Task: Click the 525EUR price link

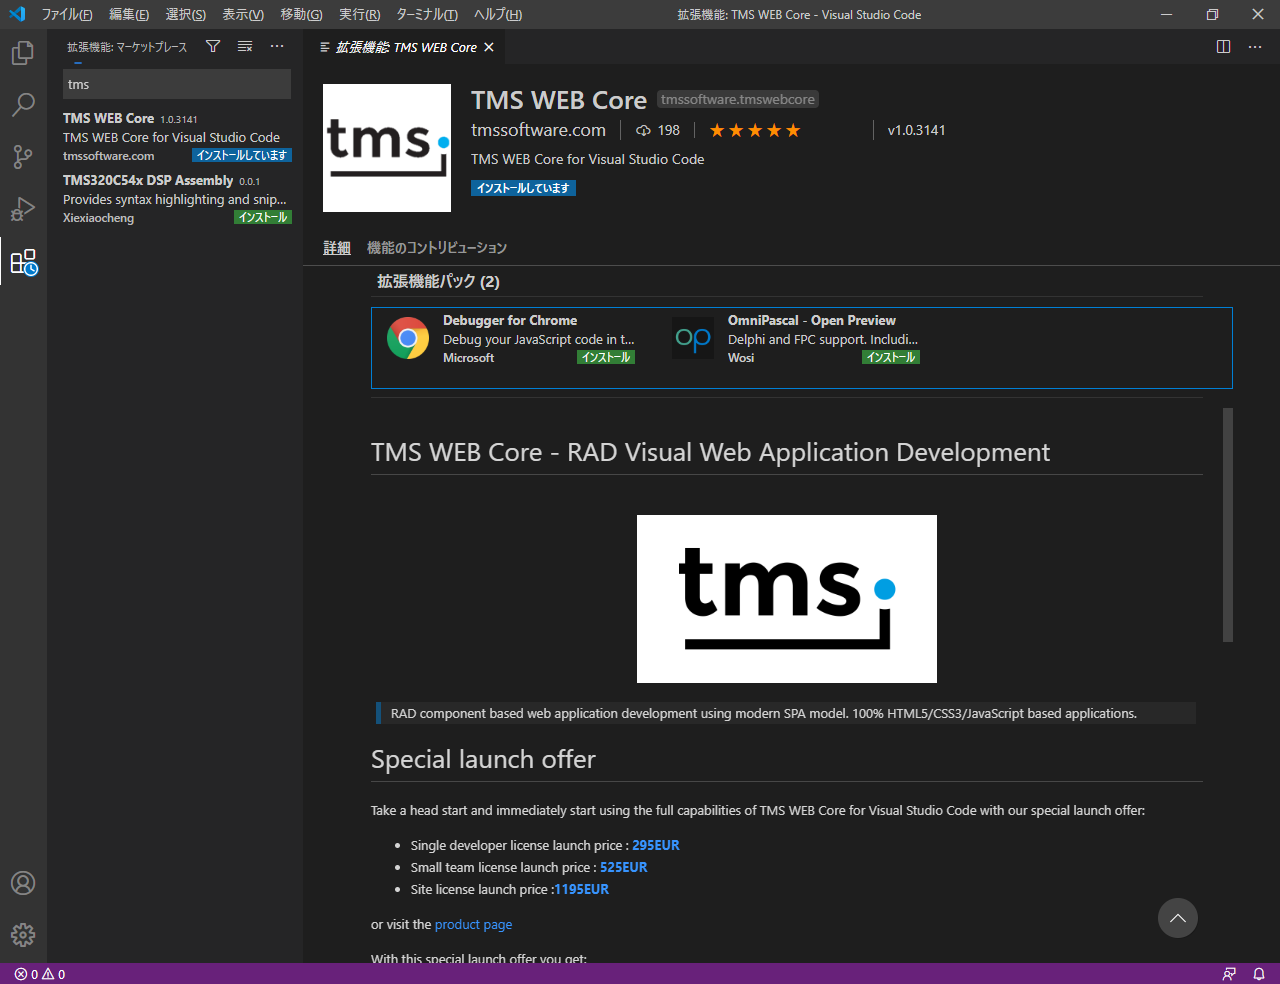Action: (x=624, y=867)
